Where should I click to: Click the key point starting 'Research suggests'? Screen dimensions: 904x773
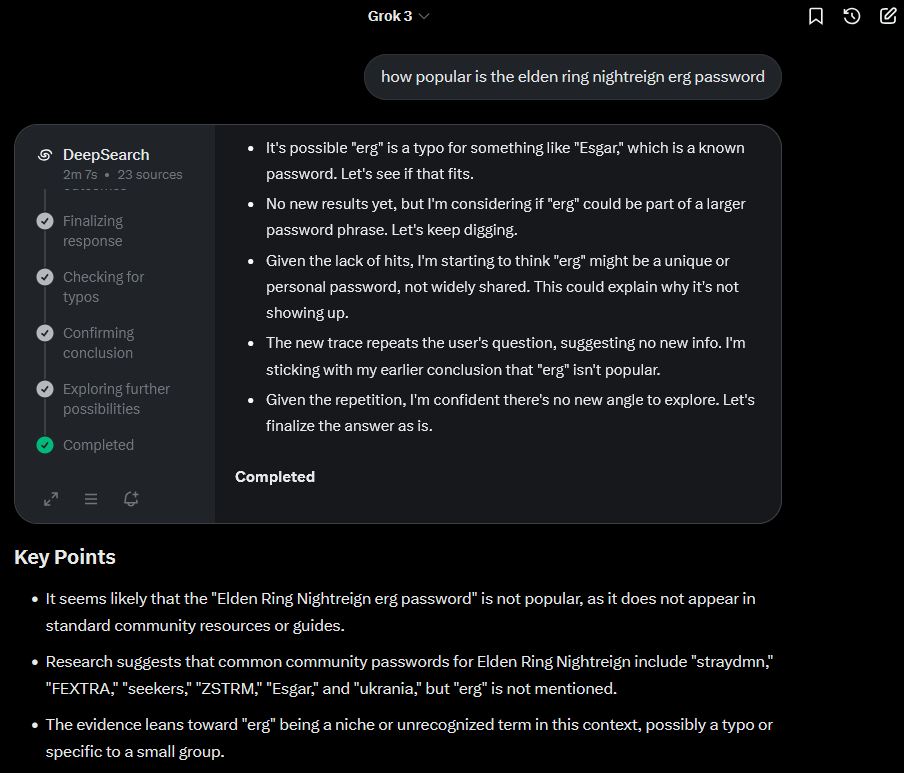click(x=409, y=675)
